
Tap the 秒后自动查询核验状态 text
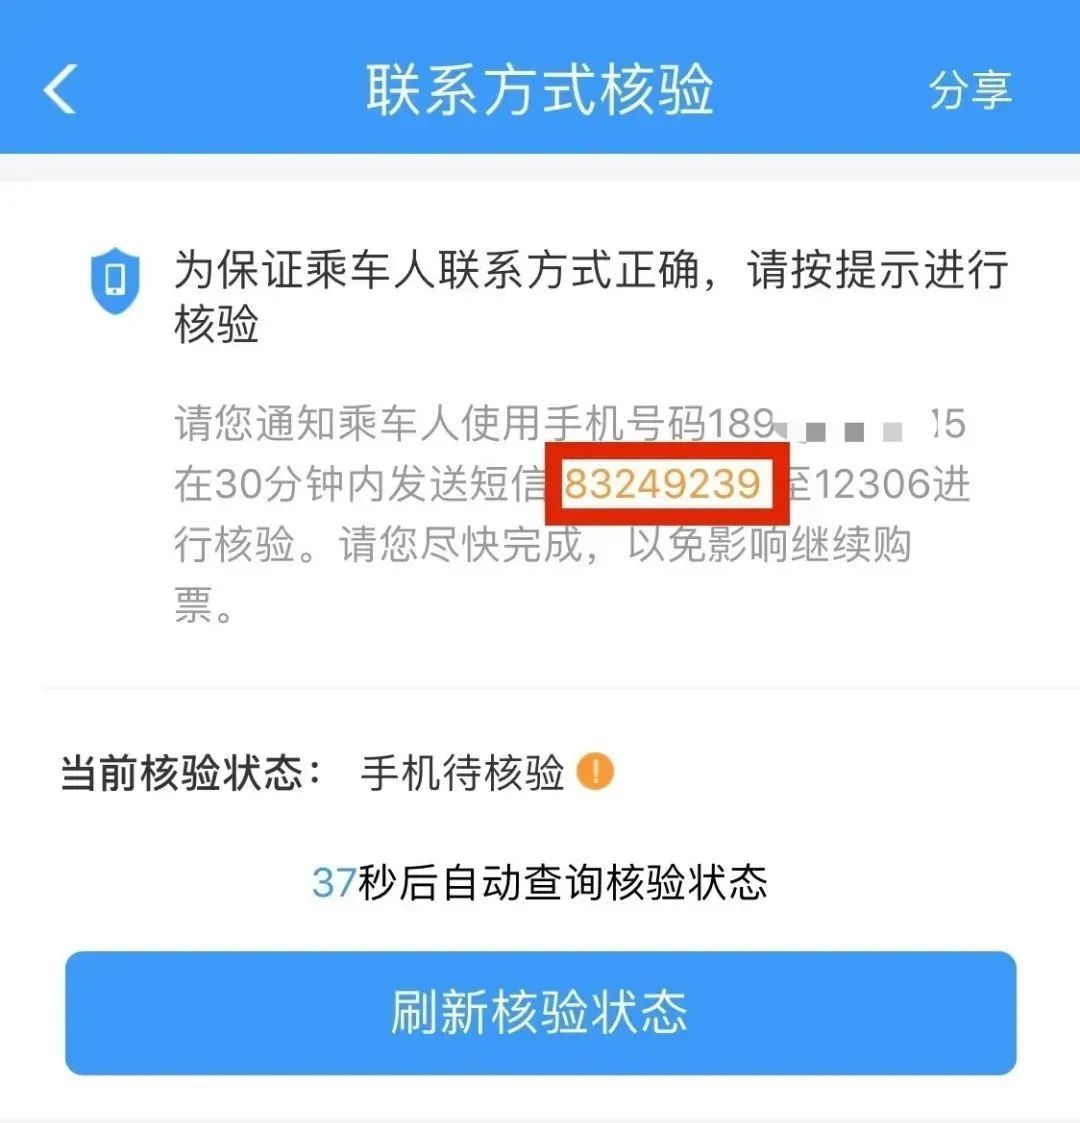pos(562,882)
